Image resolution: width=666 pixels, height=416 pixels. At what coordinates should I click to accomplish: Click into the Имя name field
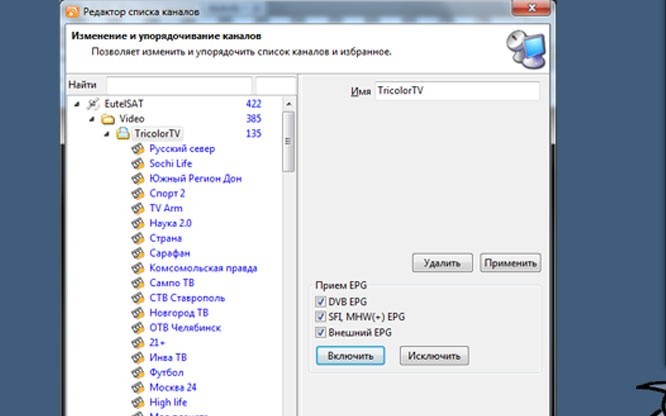click(455, 91)
